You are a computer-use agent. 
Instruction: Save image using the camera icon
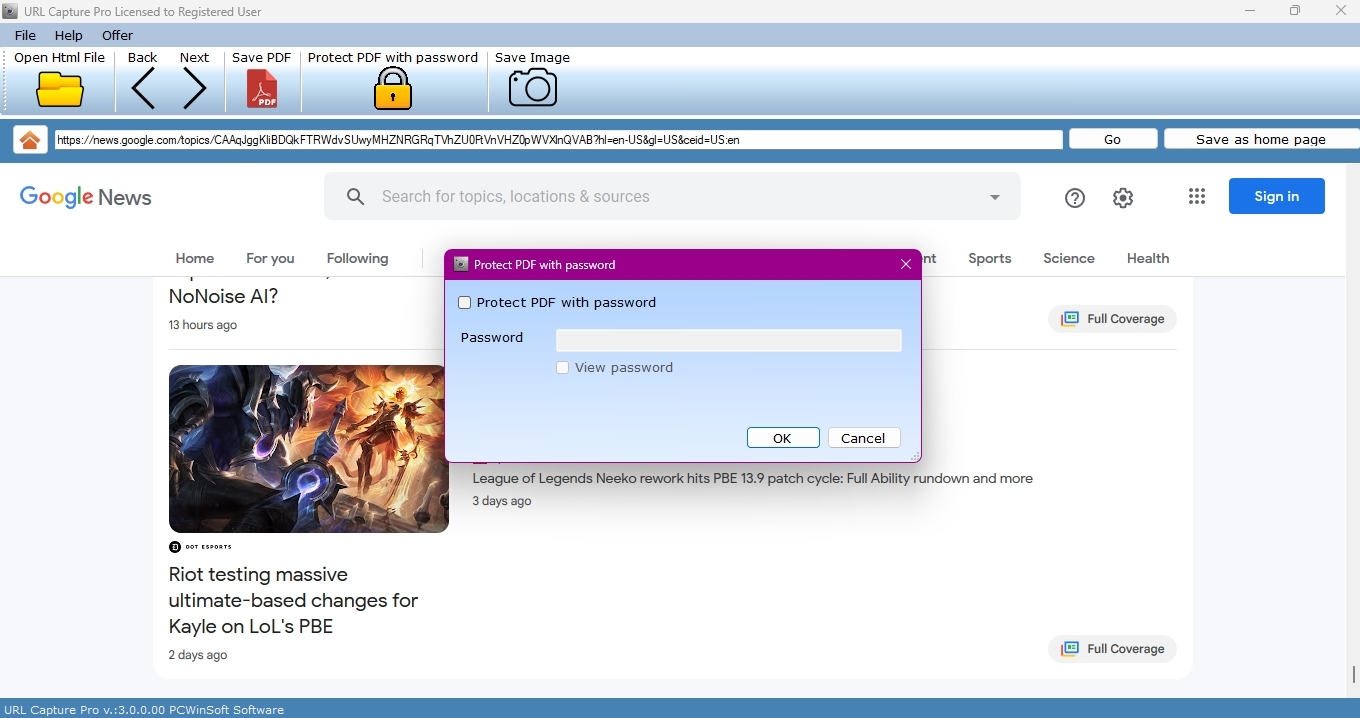click(532, 89)
